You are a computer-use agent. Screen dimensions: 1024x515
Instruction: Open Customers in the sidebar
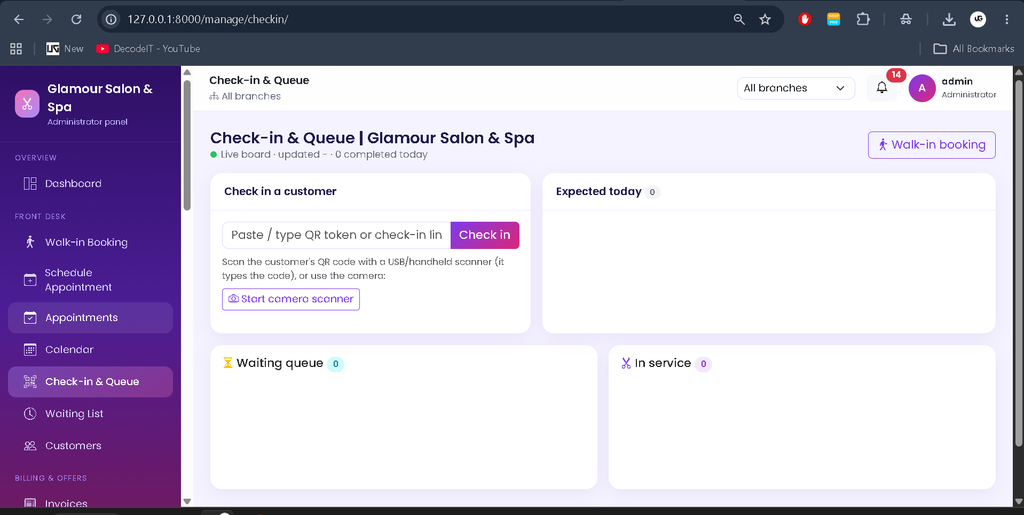point(90,446)
